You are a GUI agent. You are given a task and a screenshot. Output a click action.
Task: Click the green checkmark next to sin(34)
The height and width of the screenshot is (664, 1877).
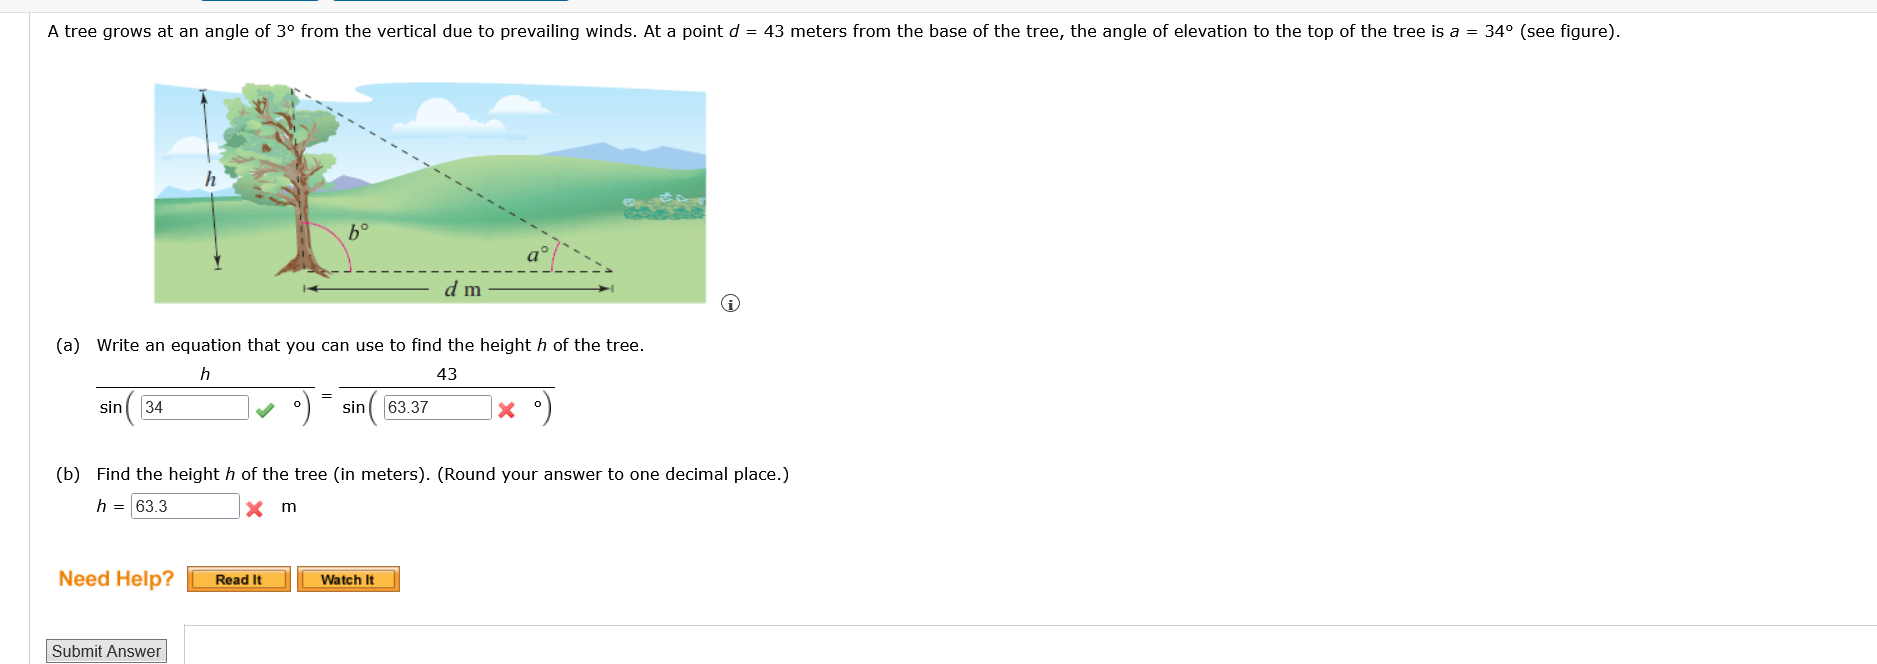[x=266, y=408]
